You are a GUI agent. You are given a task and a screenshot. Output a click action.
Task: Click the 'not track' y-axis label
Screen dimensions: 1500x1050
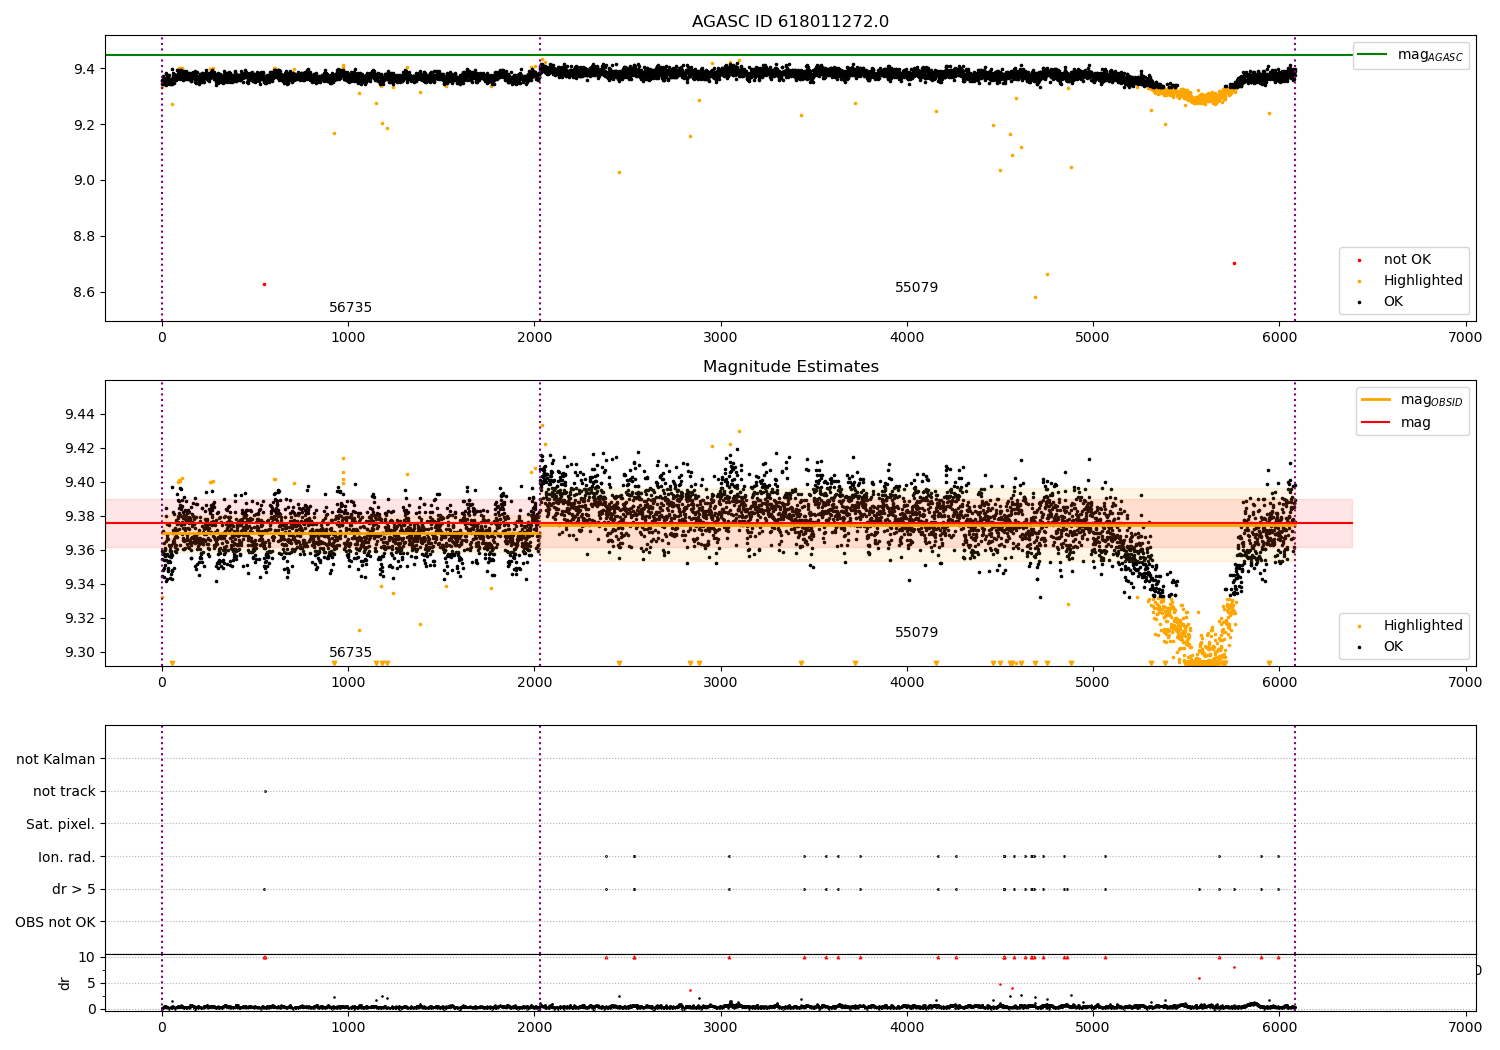tap(64, 792)
